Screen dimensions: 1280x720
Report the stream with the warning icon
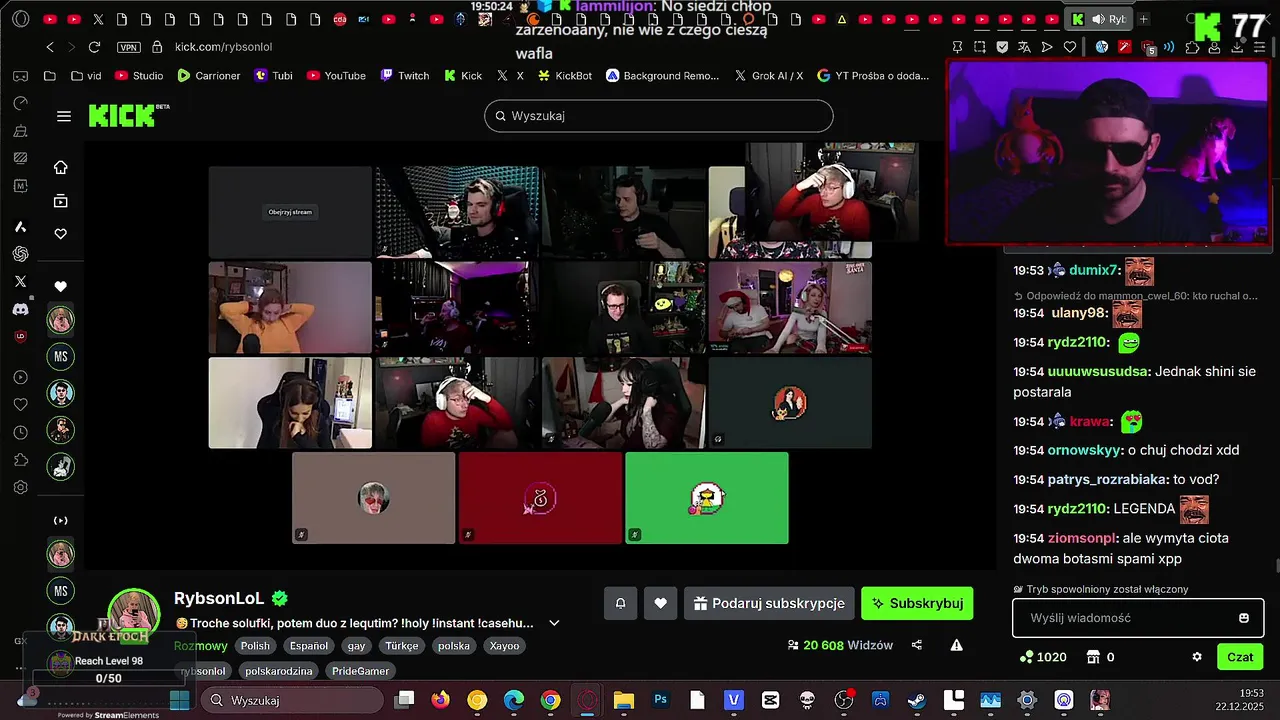957,645
